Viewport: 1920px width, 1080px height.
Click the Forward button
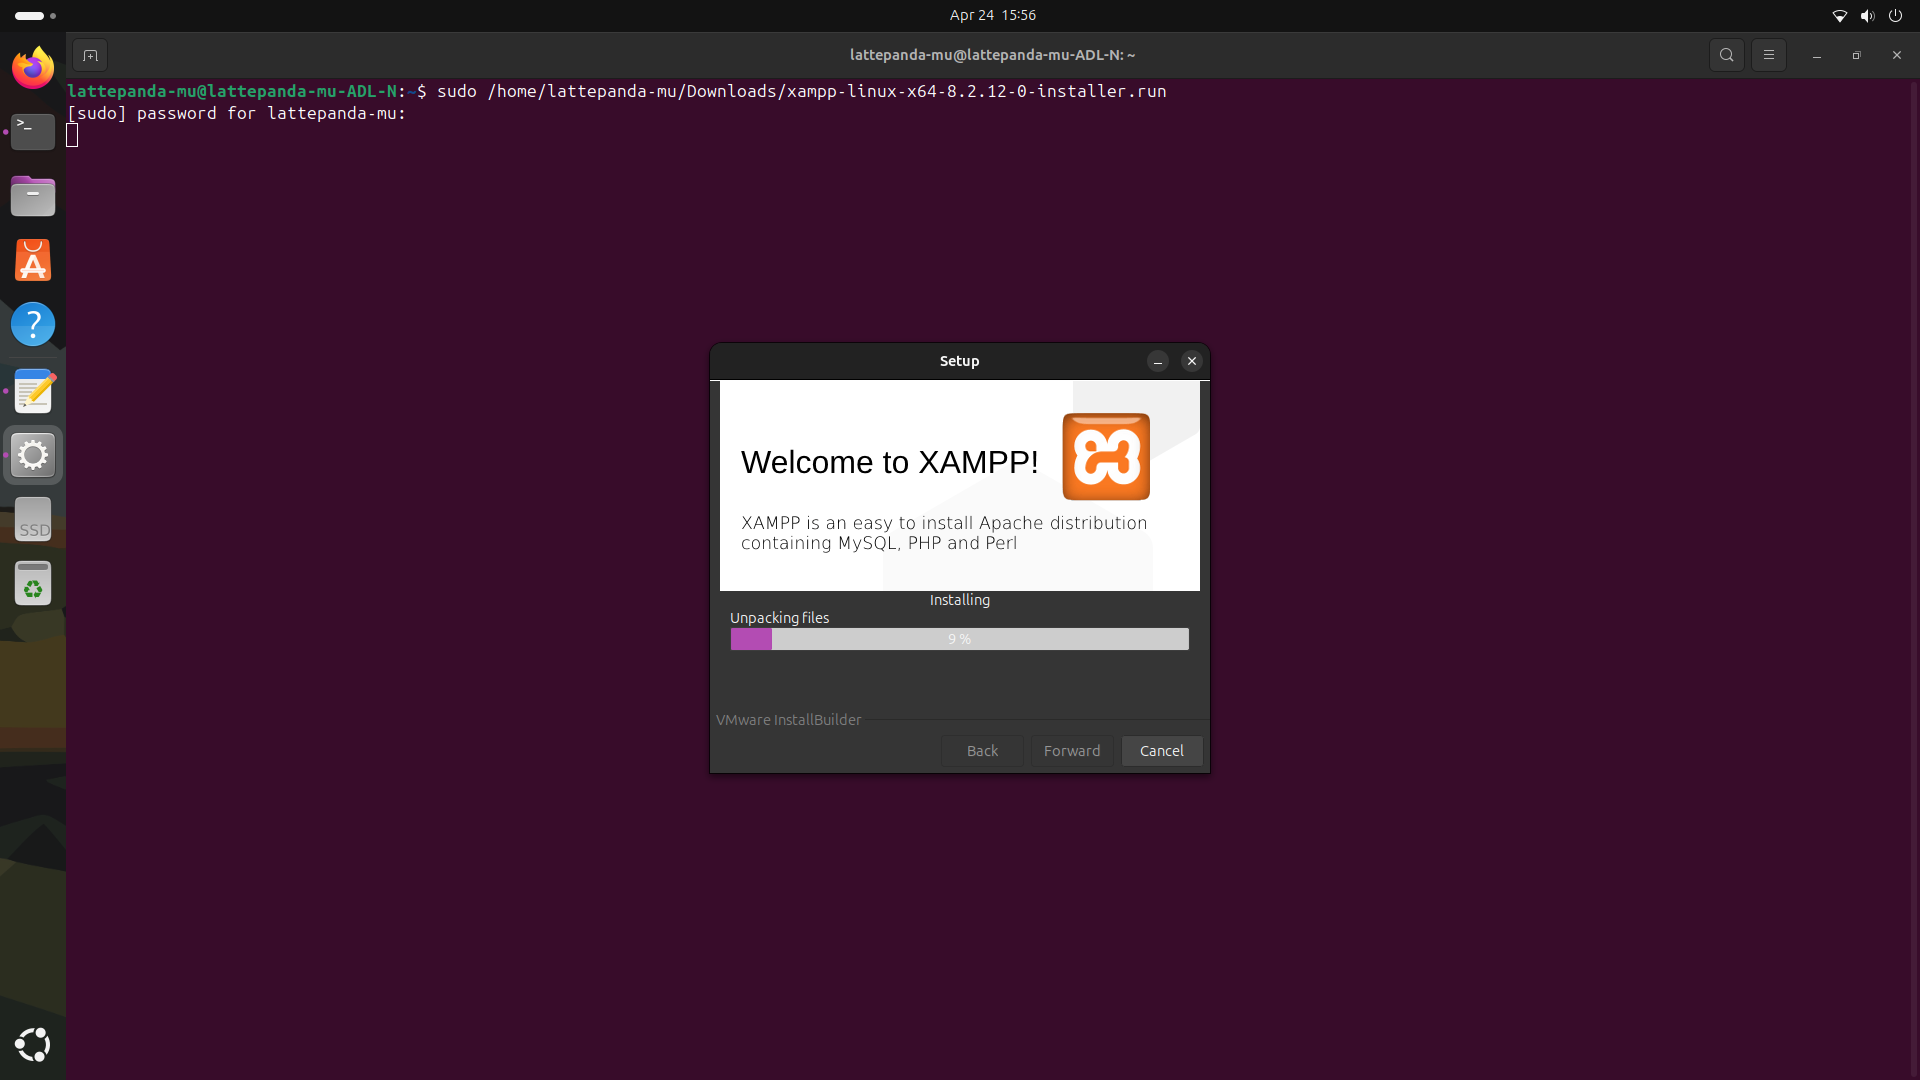[1071, 751]
